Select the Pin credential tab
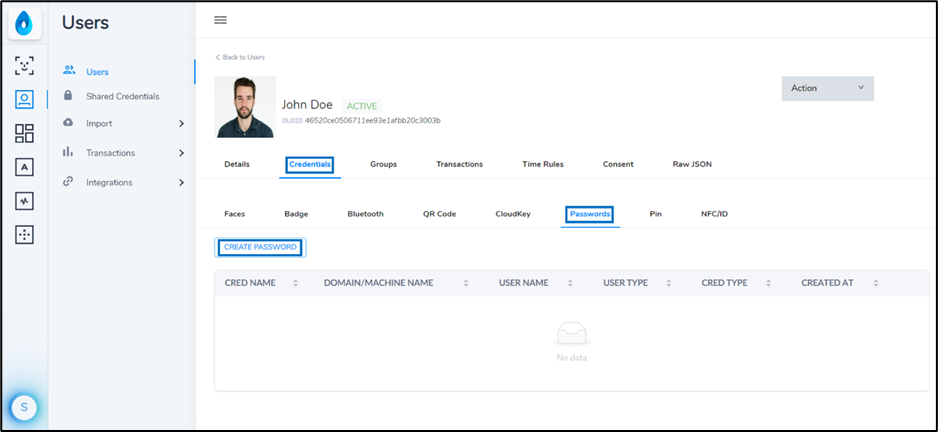Image resolution: width=938 pixels, height=432 pixels. (x=656, y=214)
